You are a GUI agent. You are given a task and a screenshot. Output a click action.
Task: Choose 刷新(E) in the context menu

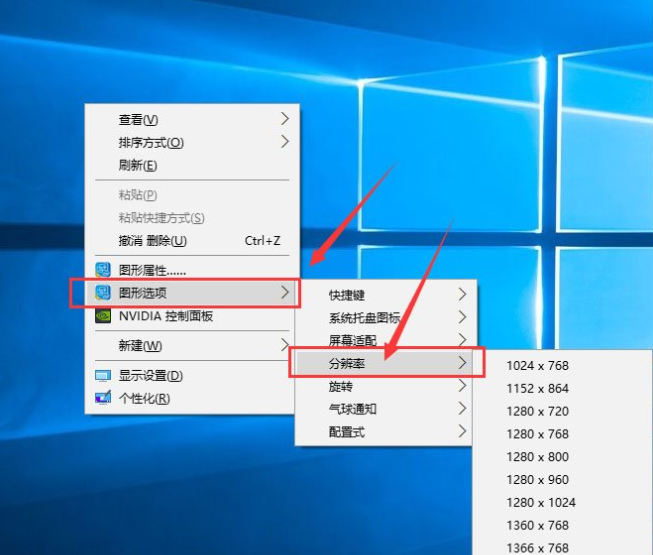192,165
